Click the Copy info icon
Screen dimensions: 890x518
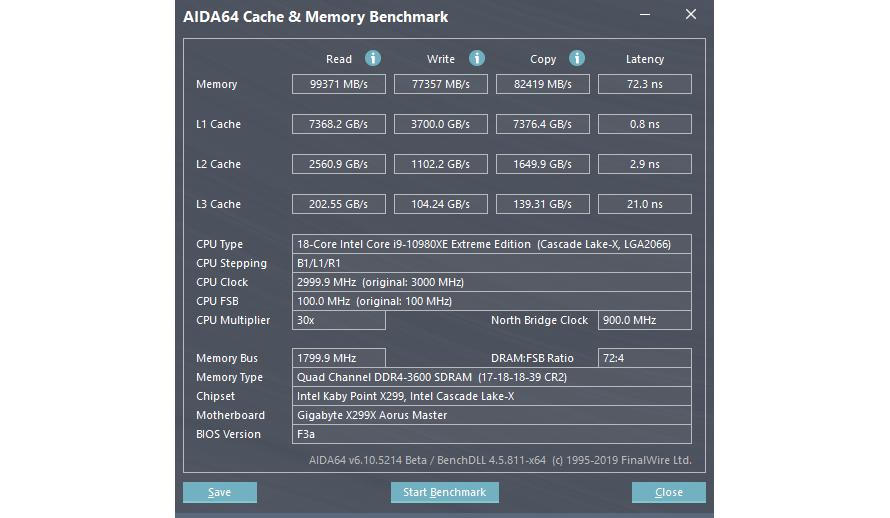(577, 58)
